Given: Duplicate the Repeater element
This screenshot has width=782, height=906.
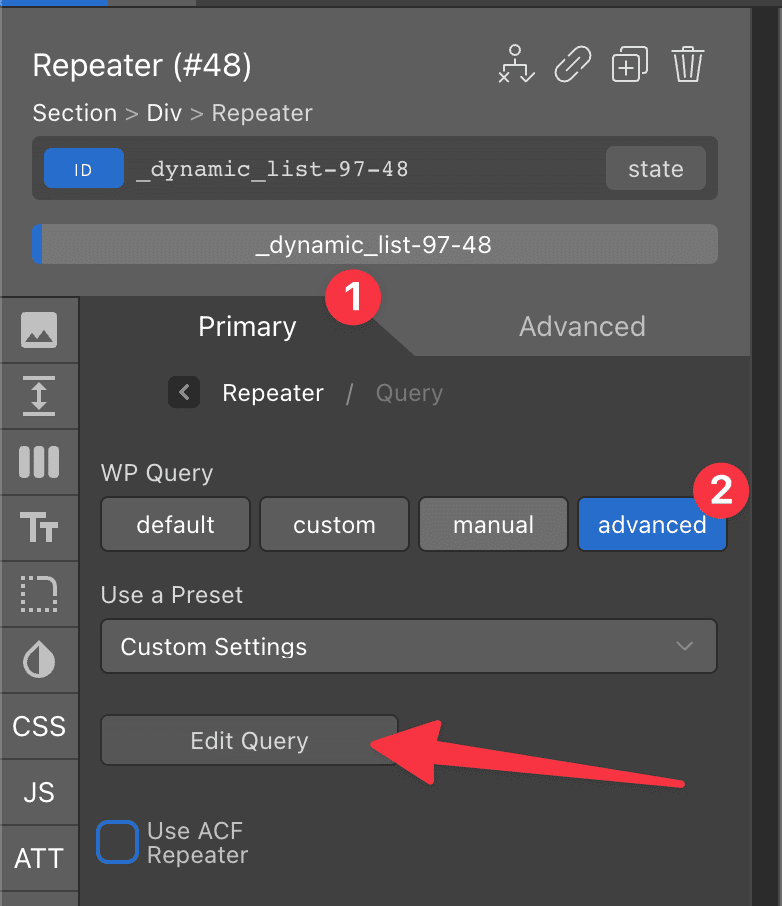Looking at the screenshot, I should click(629, 64).
